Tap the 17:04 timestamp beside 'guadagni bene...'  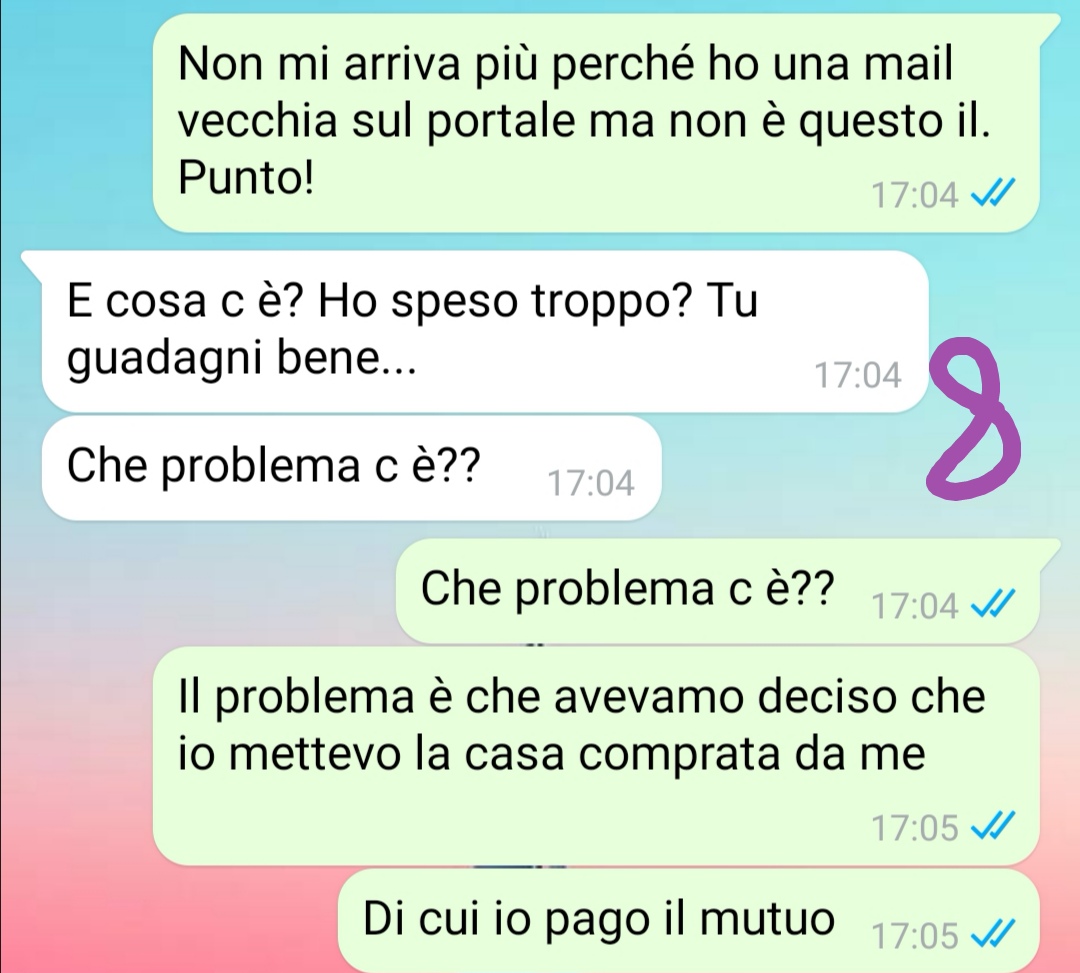click(x=858, y=376)
